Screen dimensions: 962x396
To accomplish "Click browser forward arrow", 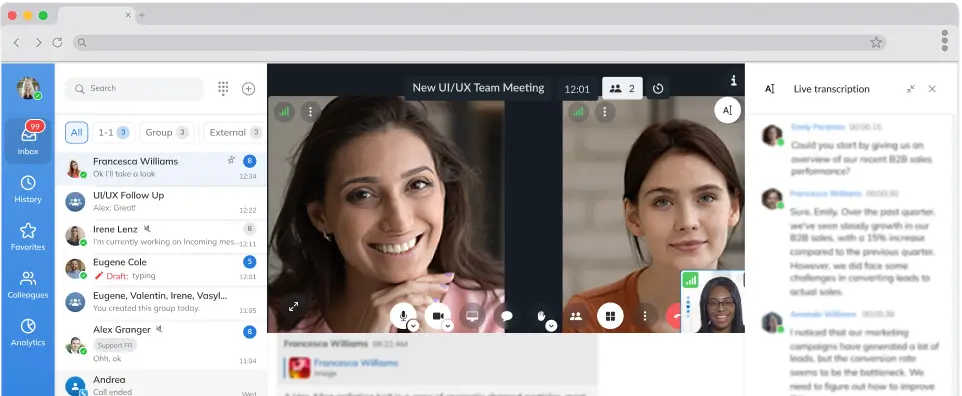I will pos(38,42).
